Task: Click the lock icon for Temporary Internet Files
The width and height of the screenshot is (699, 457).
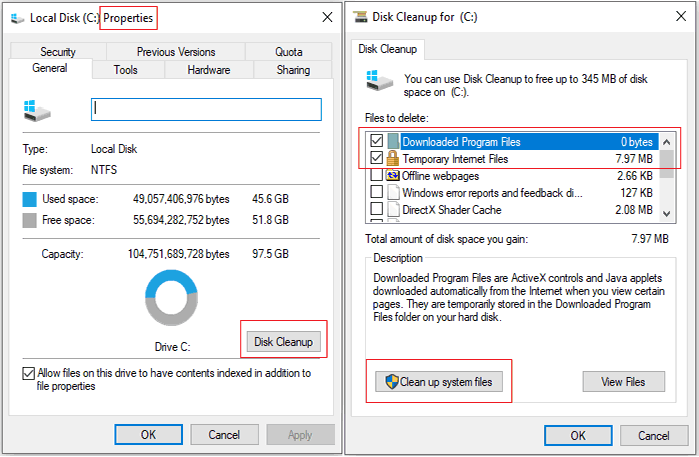Action: tap(392, 158)
